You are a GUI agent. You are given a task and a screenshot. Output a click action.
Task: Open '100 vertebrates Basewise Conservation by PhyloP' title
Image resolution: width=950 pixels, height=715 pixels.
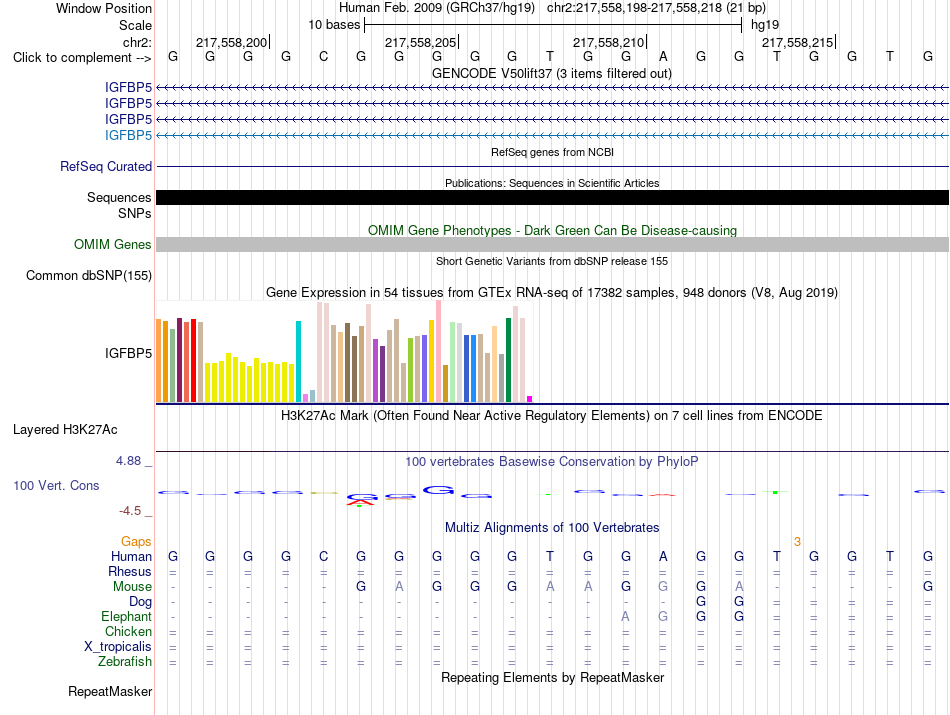point(552,462)
